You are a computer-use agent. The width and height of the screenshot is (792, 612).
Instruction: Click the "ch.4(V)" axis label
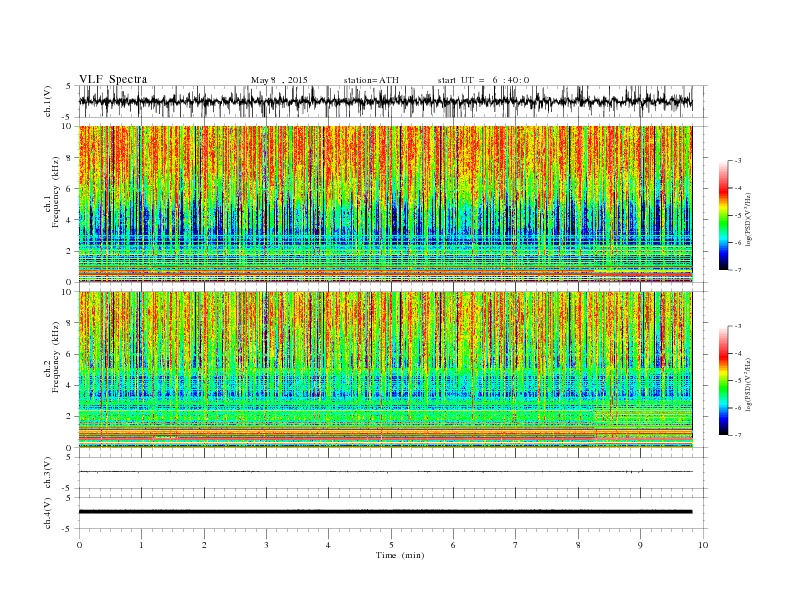[47, 513]
